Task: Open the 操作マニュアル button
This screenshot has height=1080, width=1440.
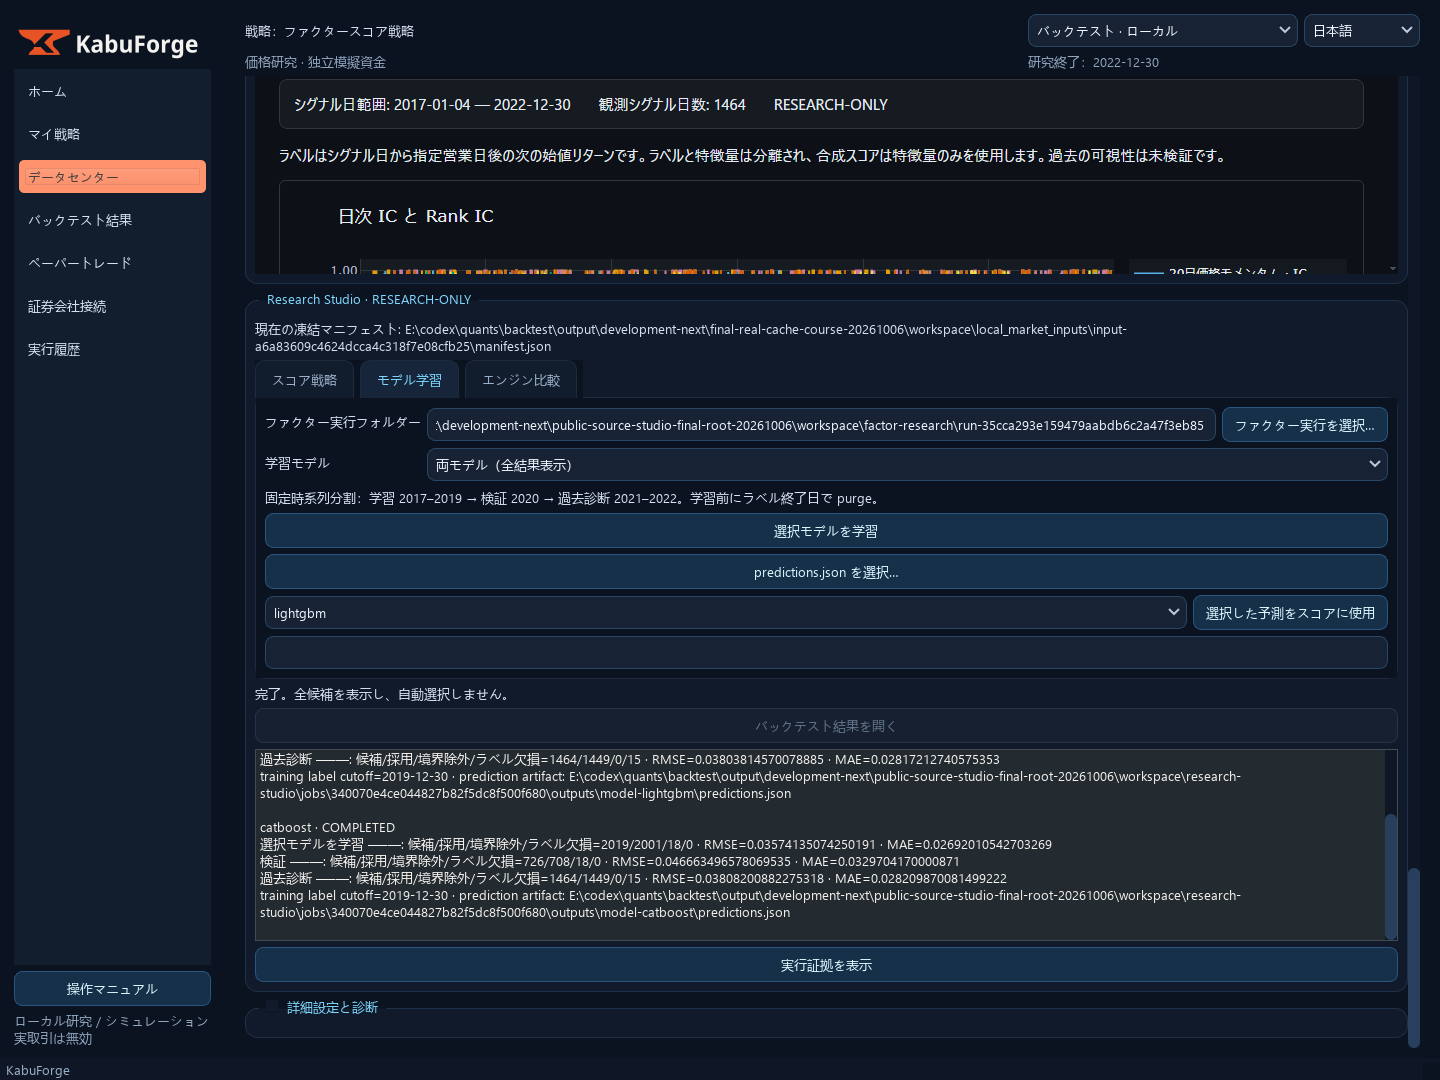Action: click(112, 989)
